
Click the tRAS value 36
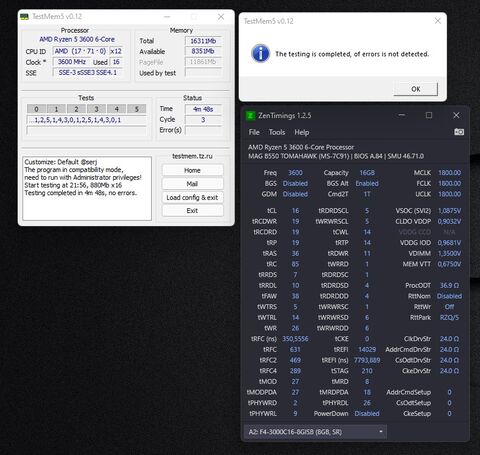click(295, 253)
